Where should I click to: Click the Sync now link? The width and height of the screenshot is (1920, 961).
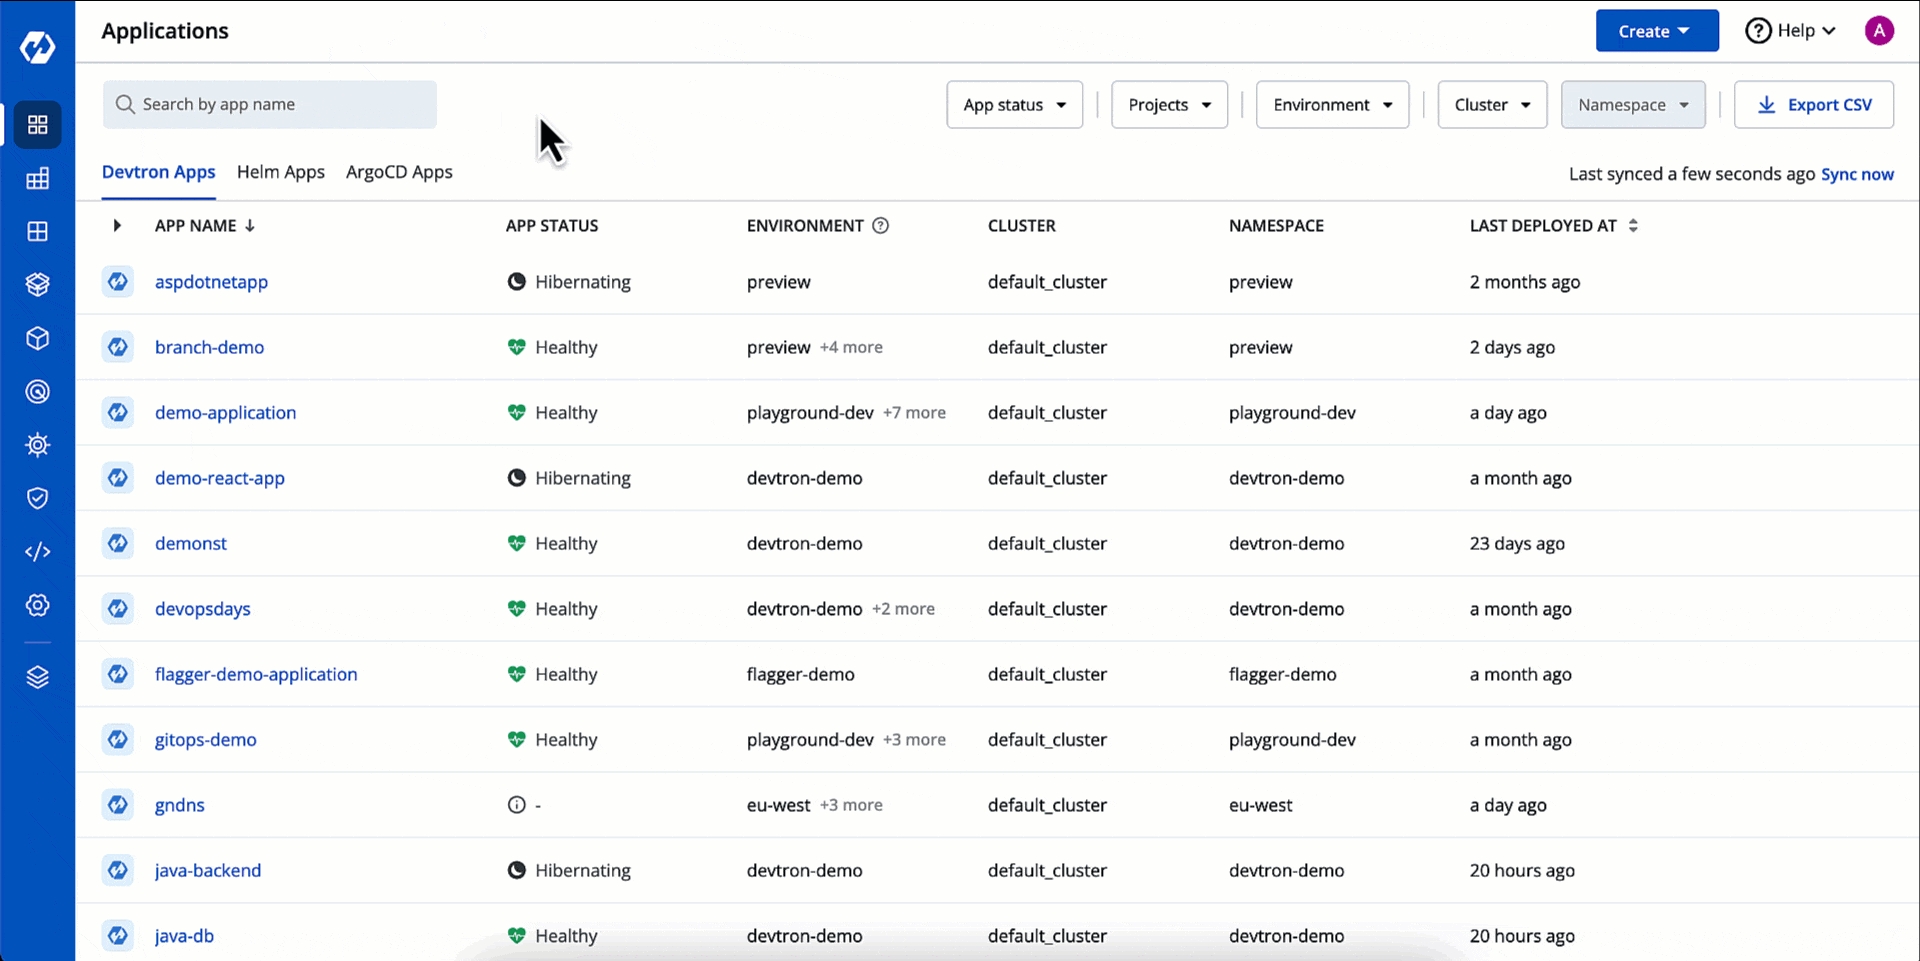pyautogui.click(x=1857, y=174)
